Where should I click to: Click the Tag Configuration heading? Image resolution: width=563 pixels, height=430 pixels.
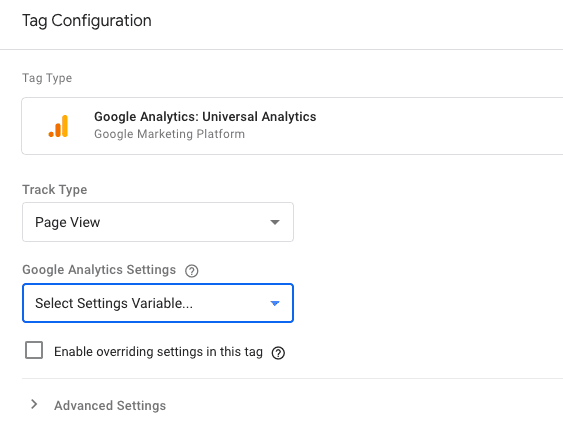tap(87, 20)
